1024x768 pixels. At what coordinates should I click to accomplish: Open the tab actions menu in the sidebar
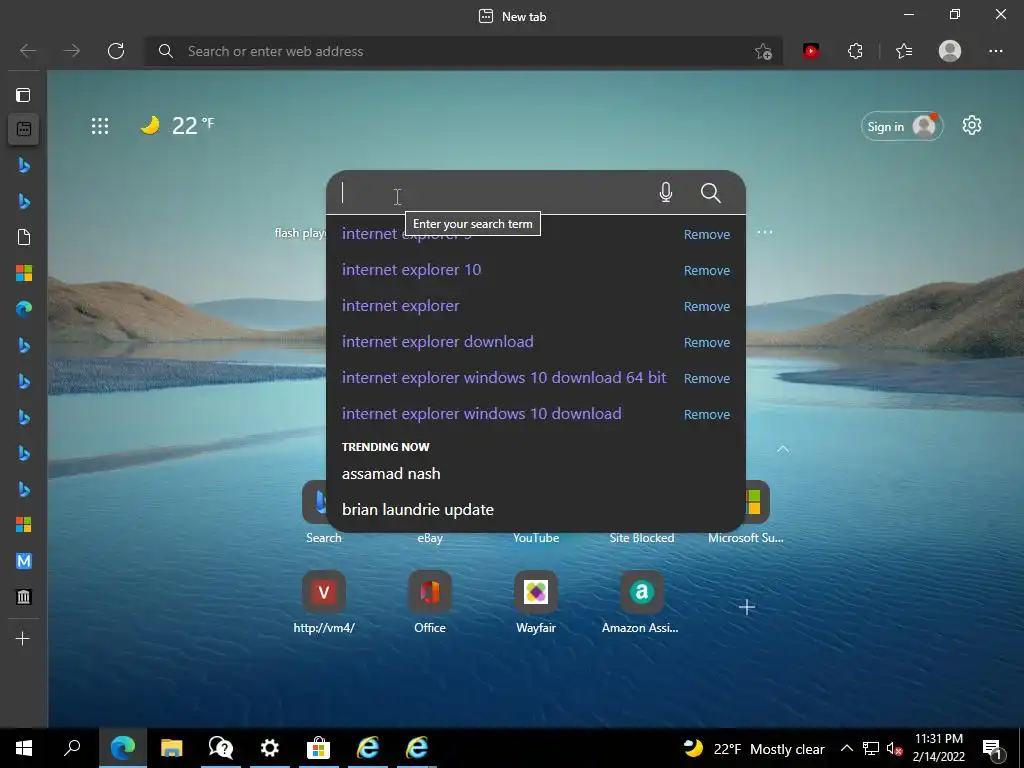24,95
